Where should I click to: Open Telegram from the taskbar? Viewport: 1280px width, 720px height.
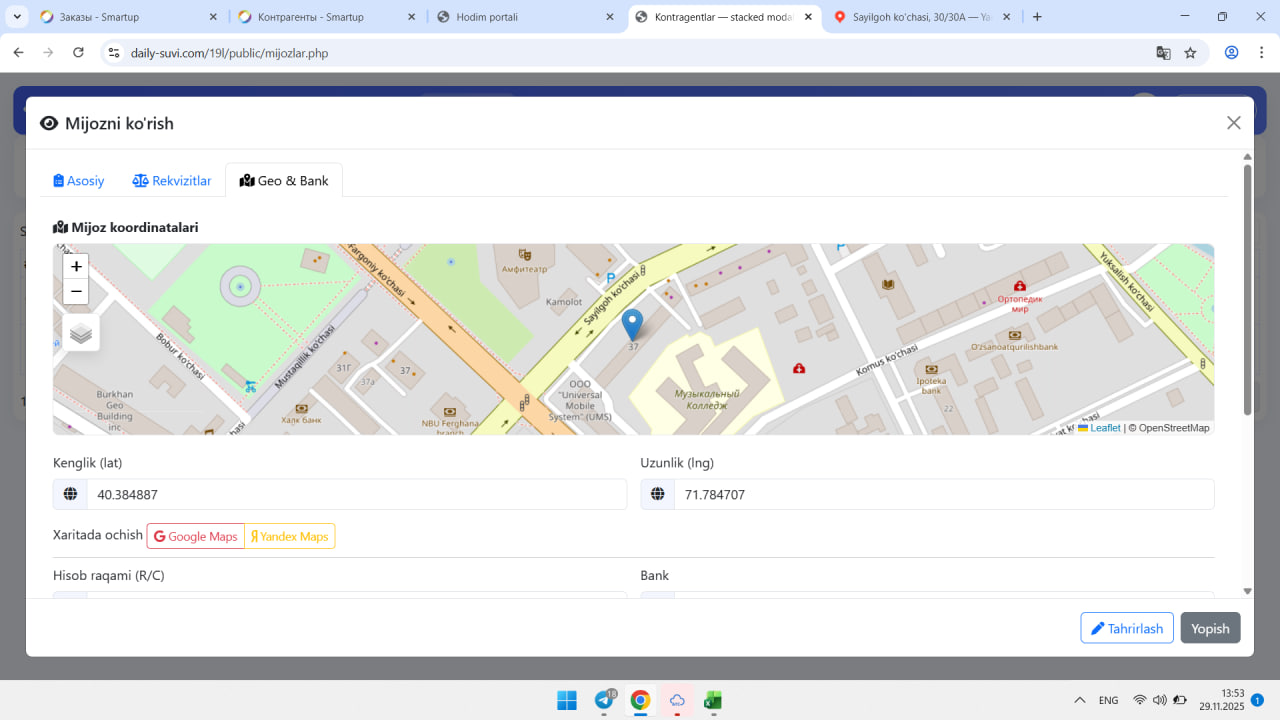[604, 700]
